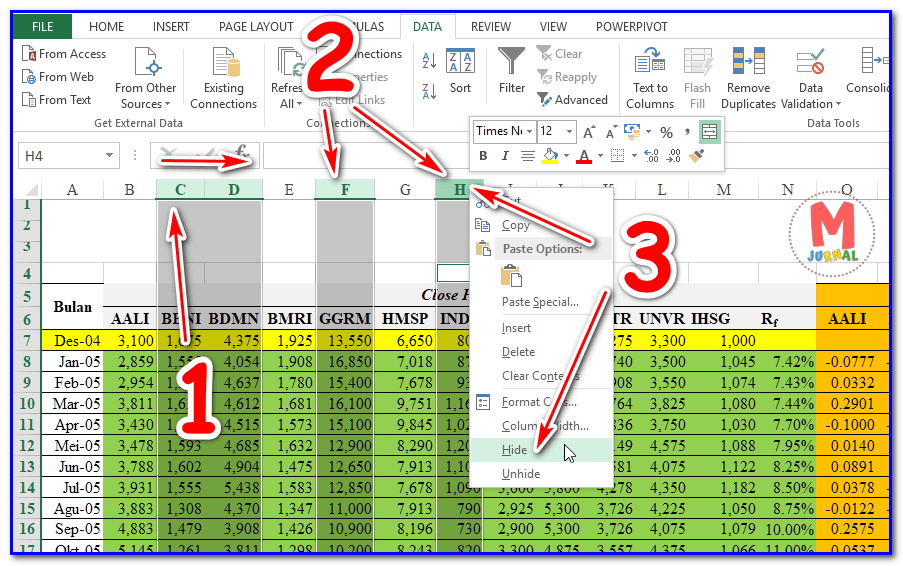Expand borders dropdown arrow
903x566 pixels.
pyautogui.click(x=634, y=156)
